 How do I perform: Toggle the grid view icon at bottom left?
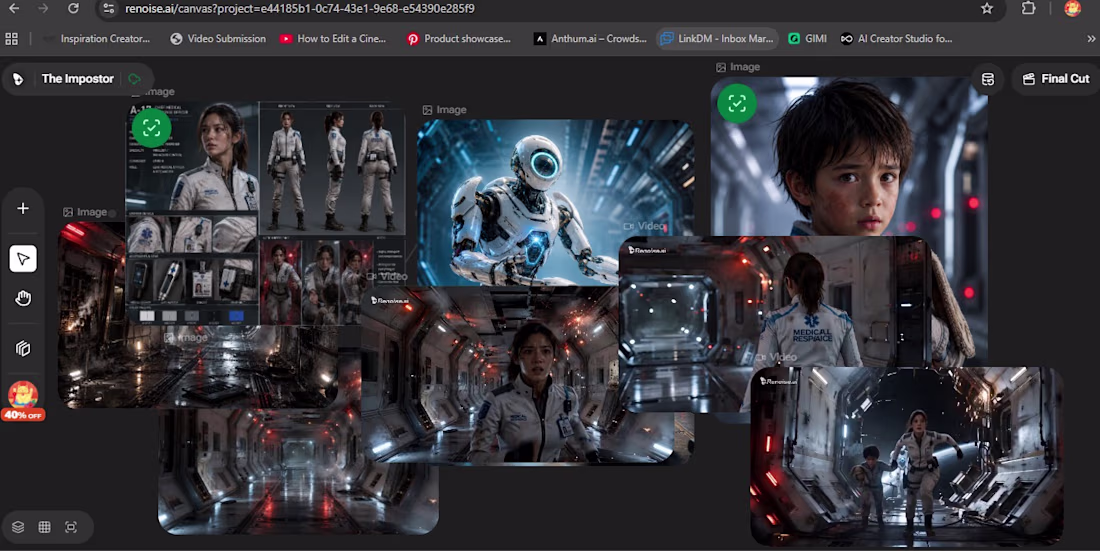coord(44,527)
